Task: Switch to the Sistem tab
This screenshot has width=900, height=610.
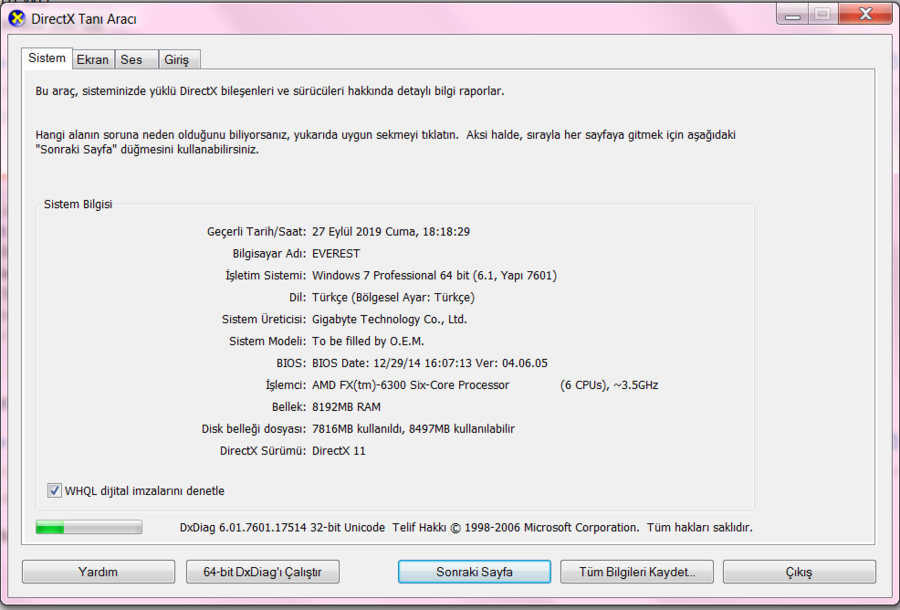Action: 47,59
